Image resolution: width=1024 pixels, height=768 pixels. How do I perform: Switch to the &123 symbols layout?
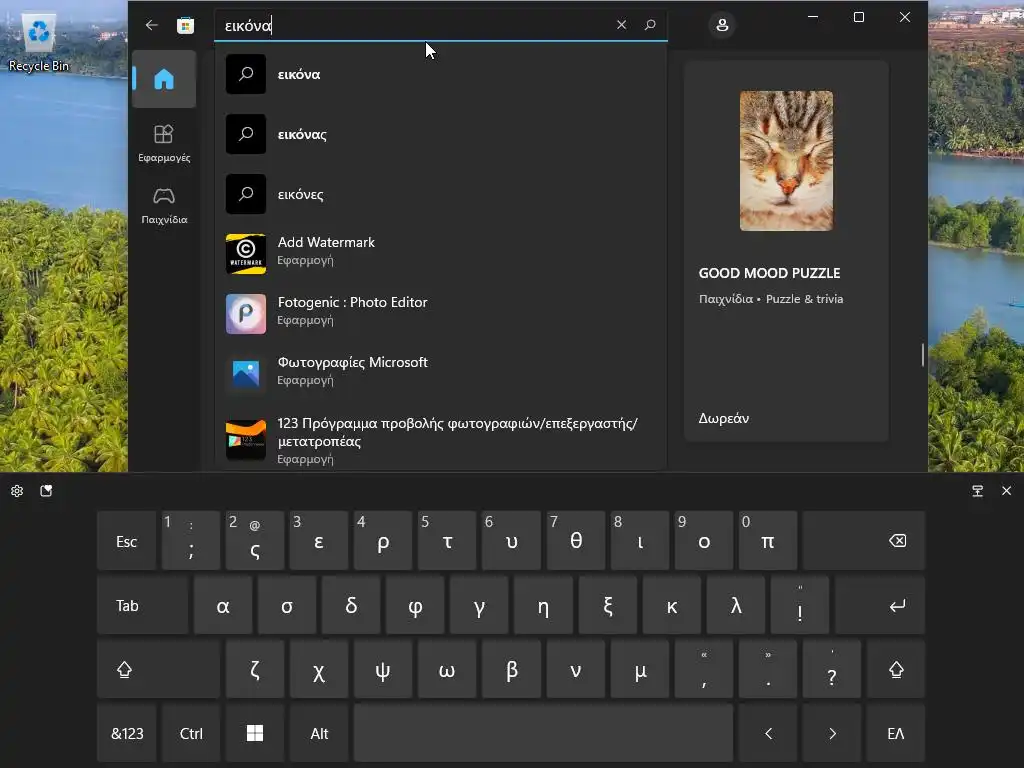point(127,733)
